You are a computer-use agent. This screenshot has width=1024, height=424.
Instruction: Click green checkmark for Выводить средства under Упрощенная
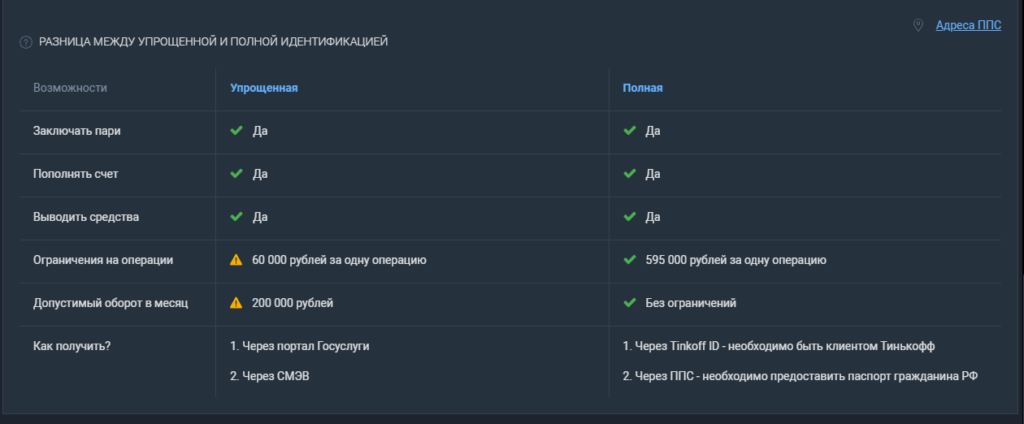click(236, 217)
